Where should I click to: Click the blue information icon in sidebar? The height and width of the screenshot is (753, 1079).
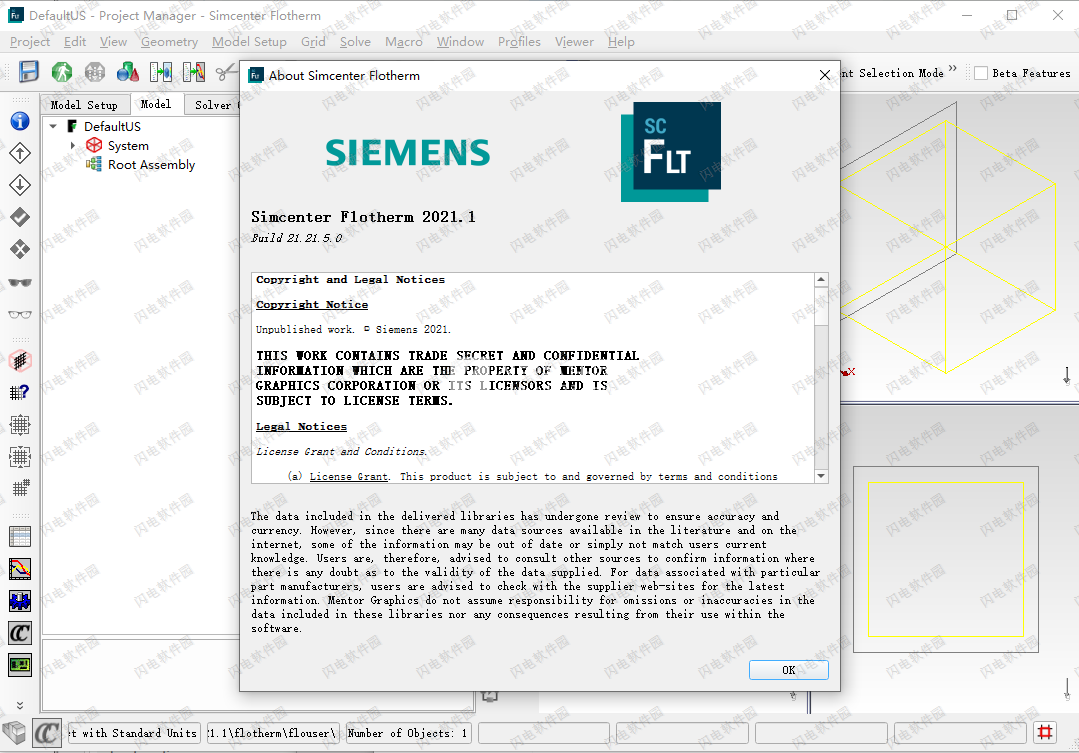(20, 121)
